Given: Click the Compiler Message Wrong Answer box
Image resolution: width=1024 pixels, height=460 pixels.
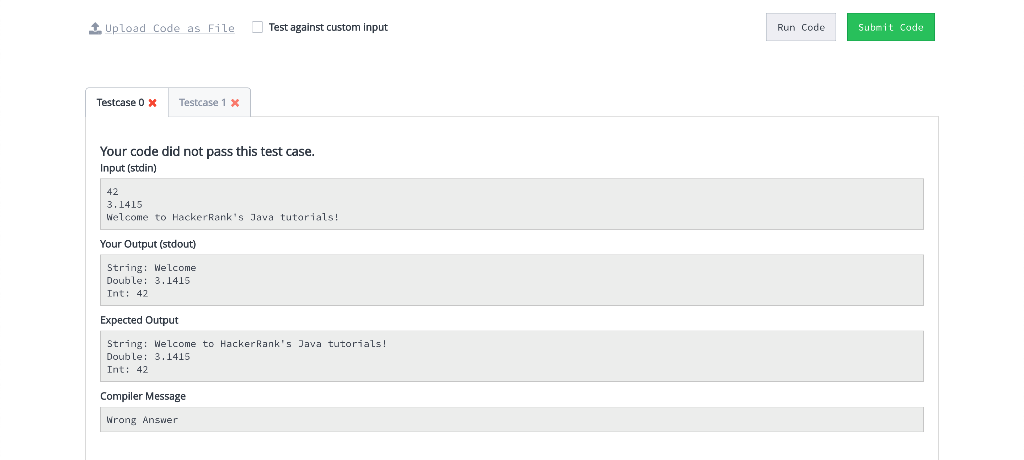Looking at the screenshot, I should click(x=512, y=419).
